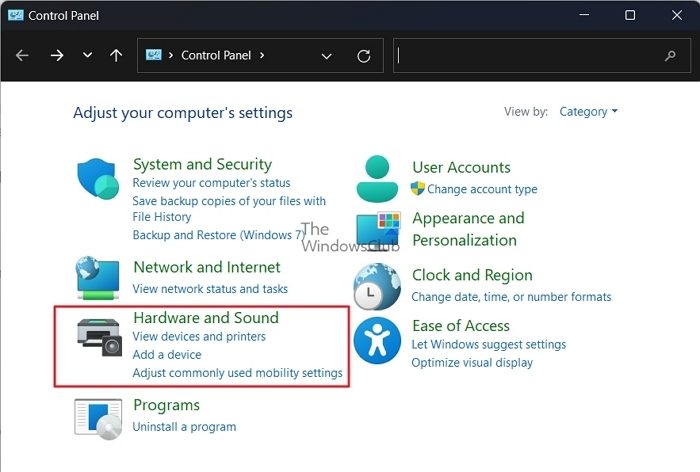Click View devices and printers
Image resolution: width=700 pixels, height=472 pixels.
199,336
